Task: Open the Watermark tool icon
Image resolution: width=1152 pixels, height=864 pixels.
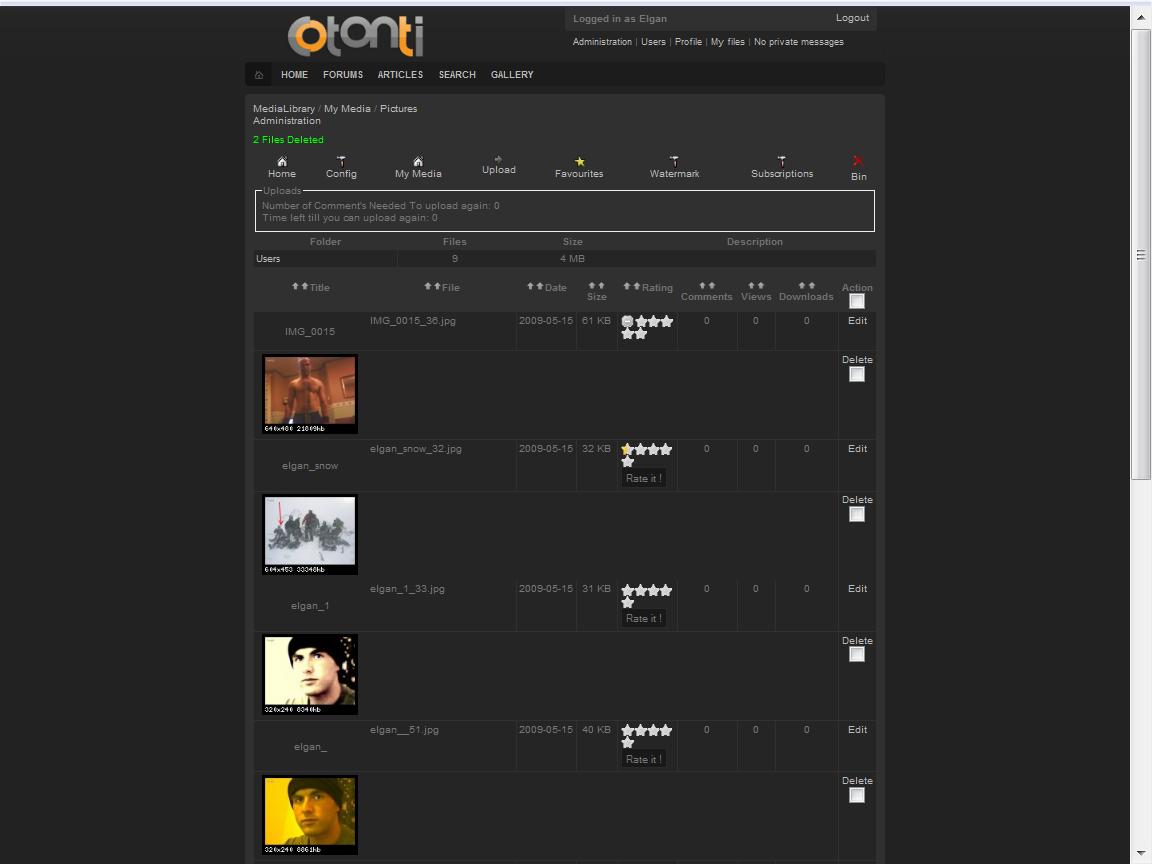Action: (674, 161)
